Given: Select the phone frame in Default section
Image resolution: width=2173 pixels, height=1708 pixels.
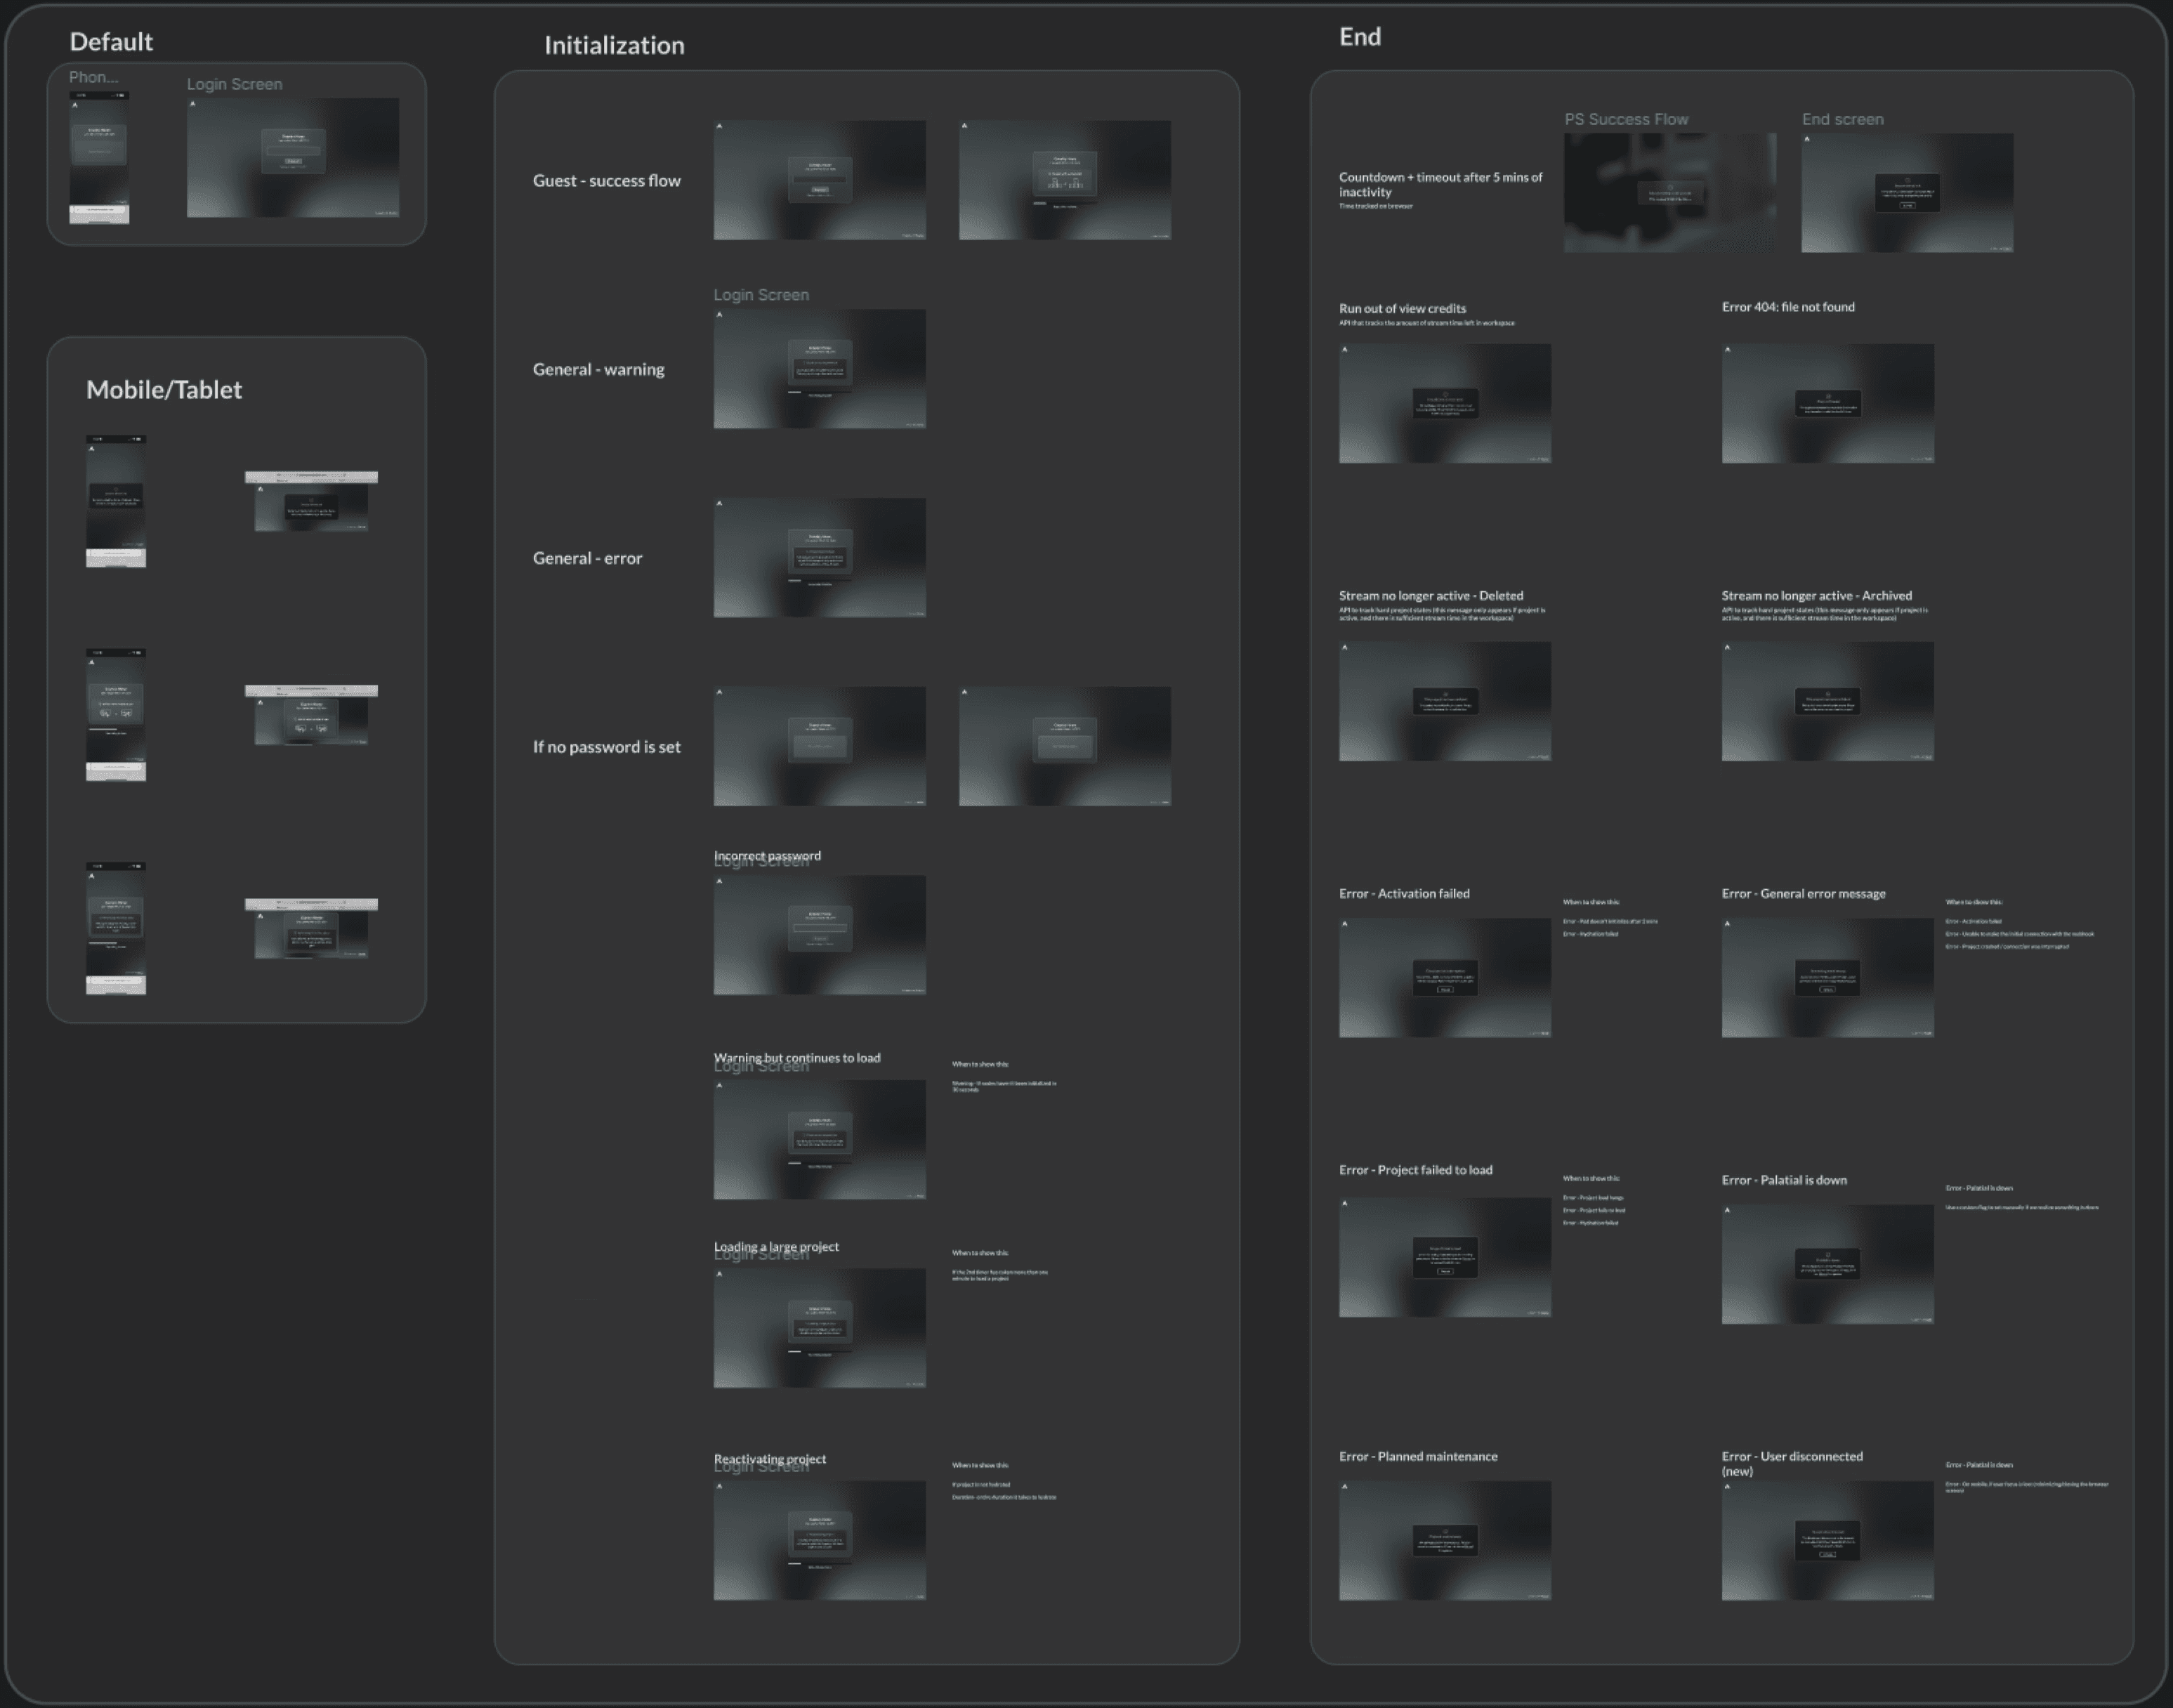Looking at the screenshot, I should coord(99,157).
